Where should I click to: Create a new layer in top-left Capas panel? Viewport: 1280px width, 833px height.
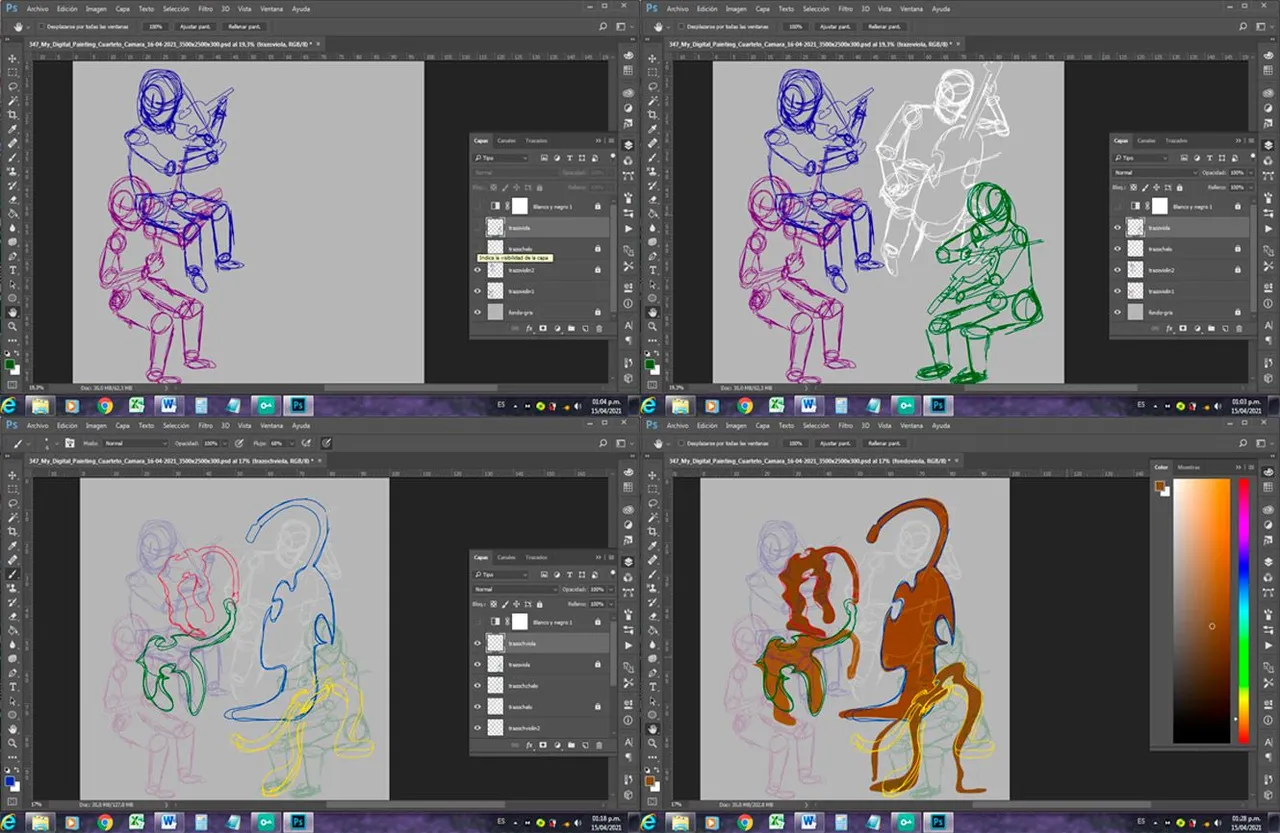[x=585, y=328]
